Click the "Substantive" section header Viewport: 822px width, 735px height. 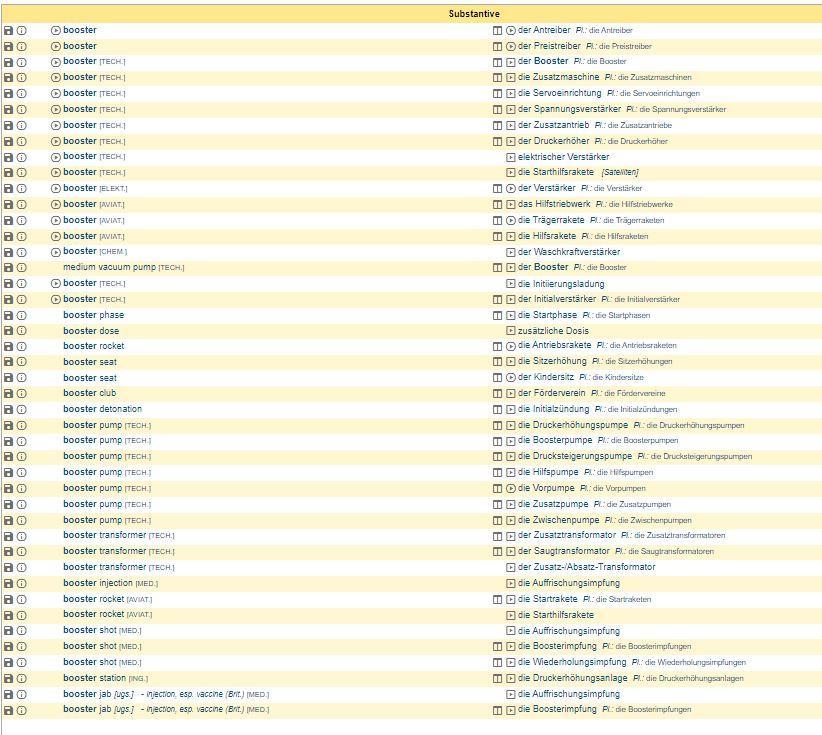click(x=473, y=14)
